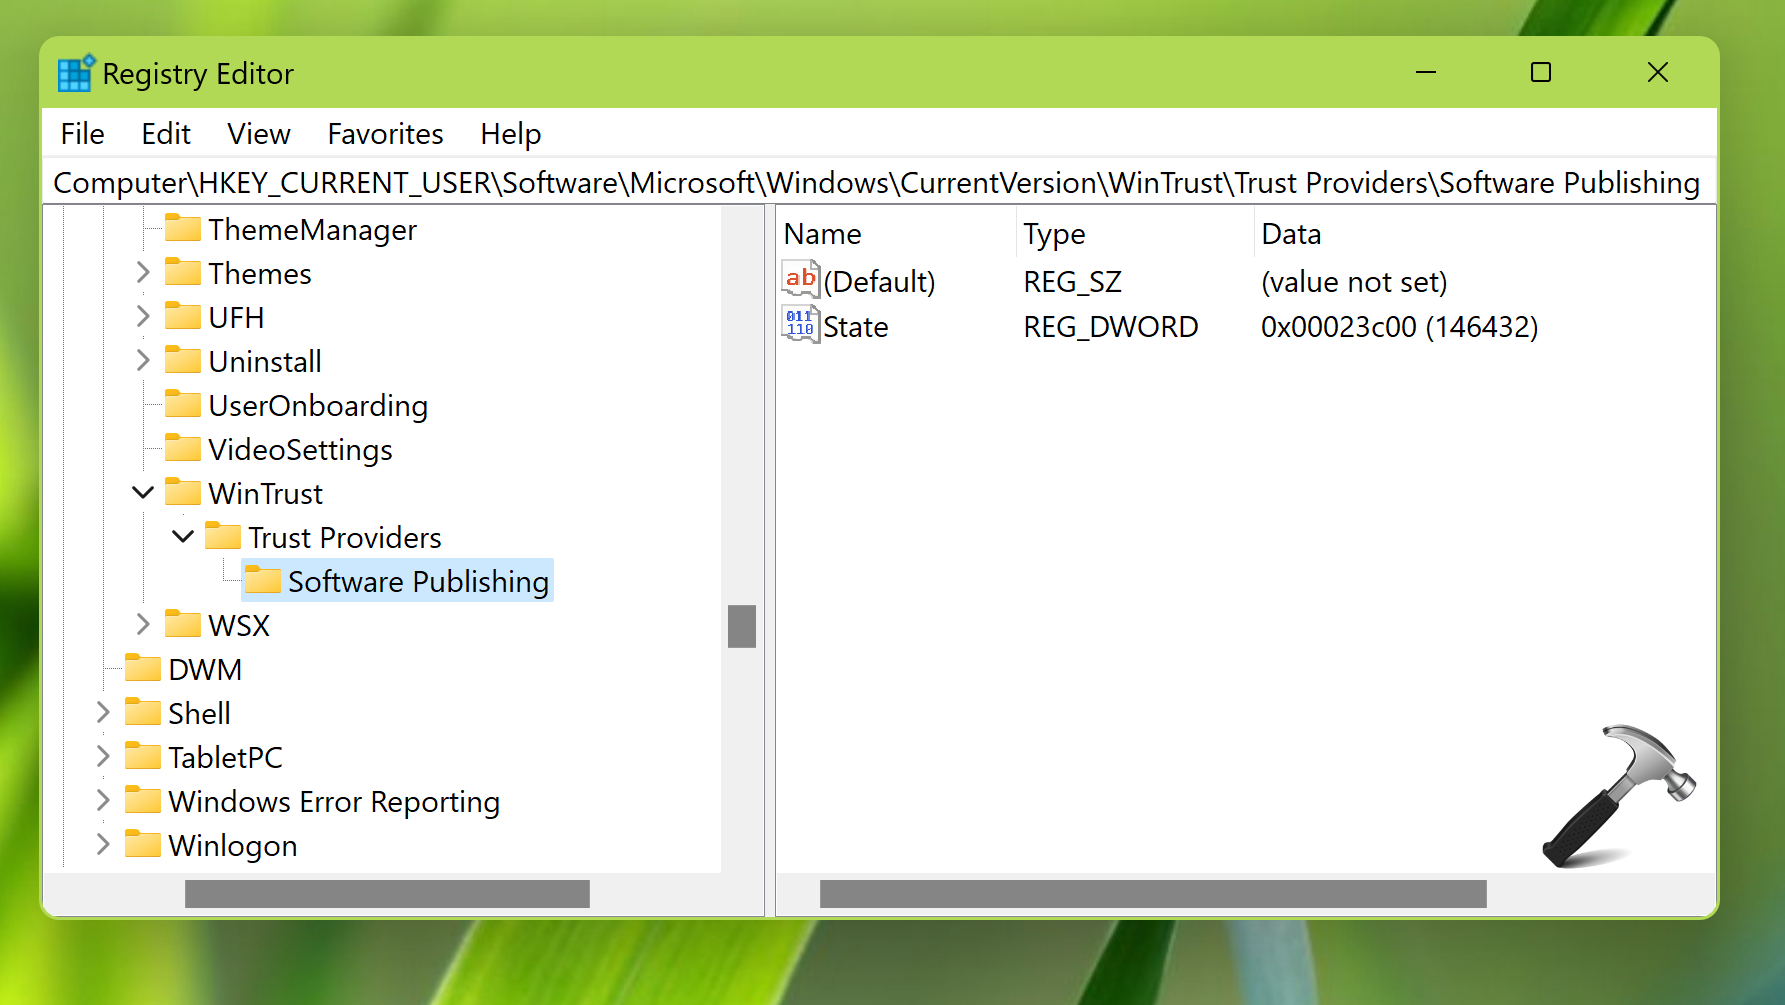The height and width of the screenshot is (1005, 1785).
Task: Click the Registry Editor title bar icon
Action: 76,74
